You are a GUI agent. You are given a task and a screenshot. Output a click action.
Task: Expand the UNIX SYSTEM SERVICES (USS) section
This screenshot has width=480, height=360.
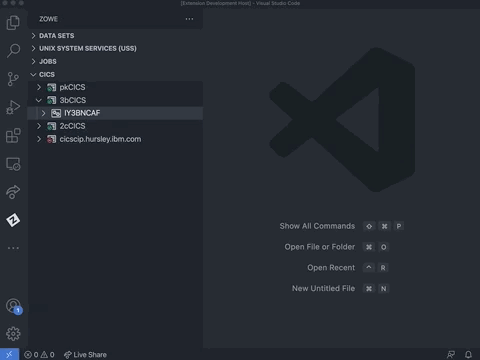tap(33, 49)
